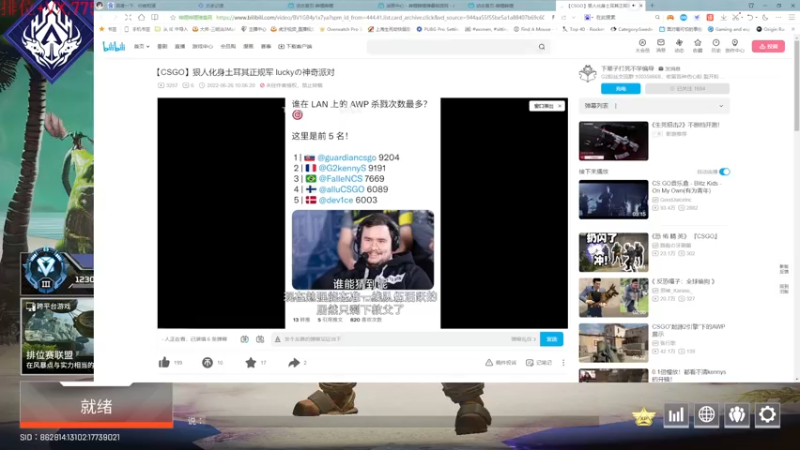This screenshot has width=800, height=450.
Task: Open 记笔记 notes icon
Action: tap(530, 362)
